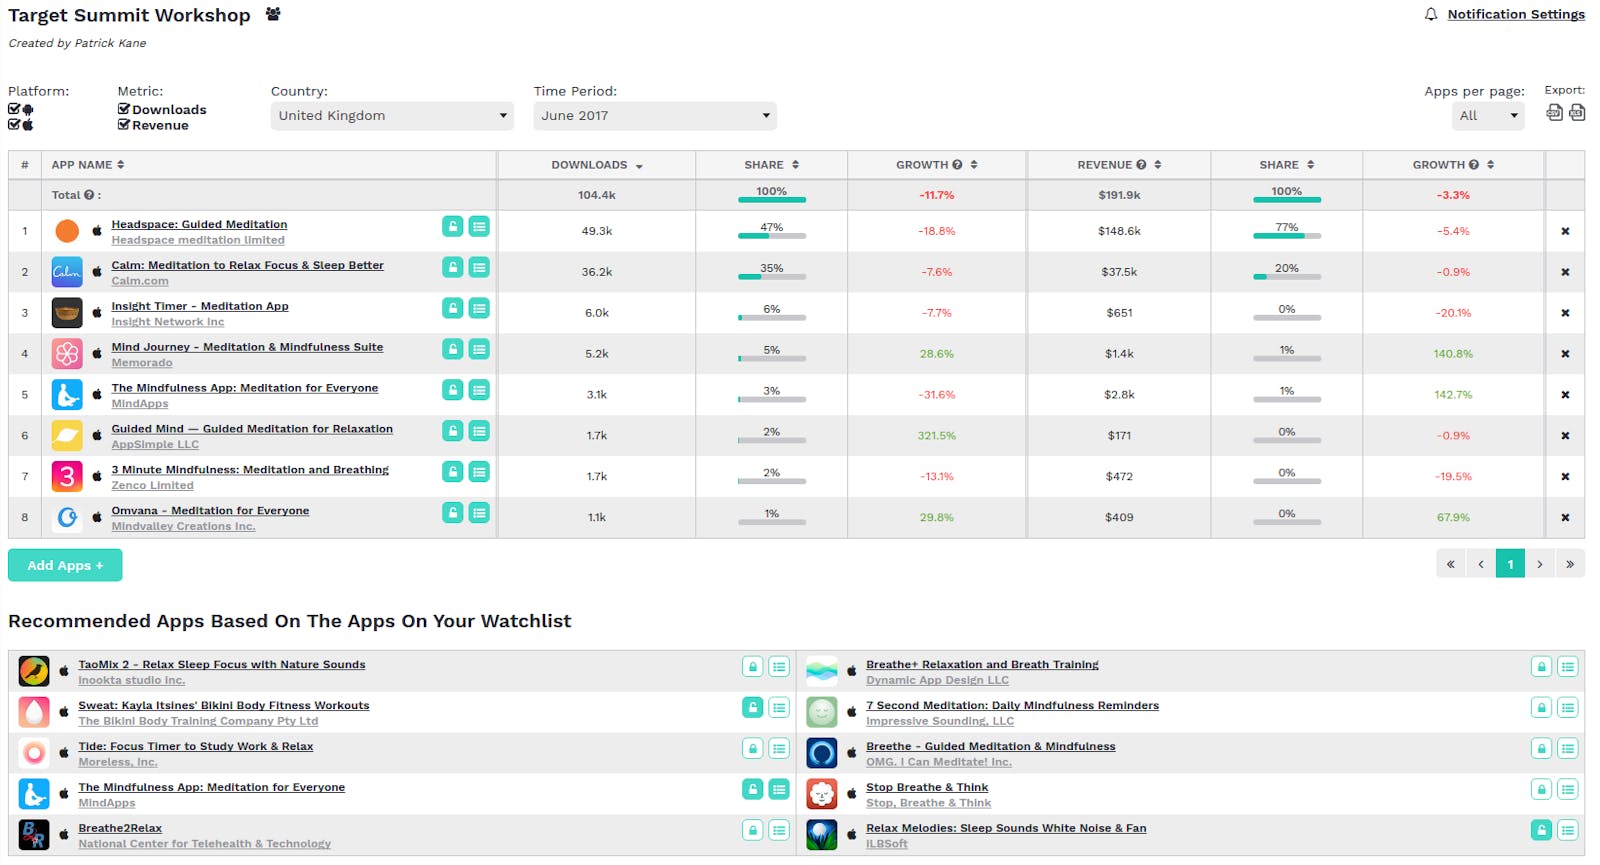Toggle the Downloads metric checkbox
Screen dimensions: 1600x865
[124, 109]
